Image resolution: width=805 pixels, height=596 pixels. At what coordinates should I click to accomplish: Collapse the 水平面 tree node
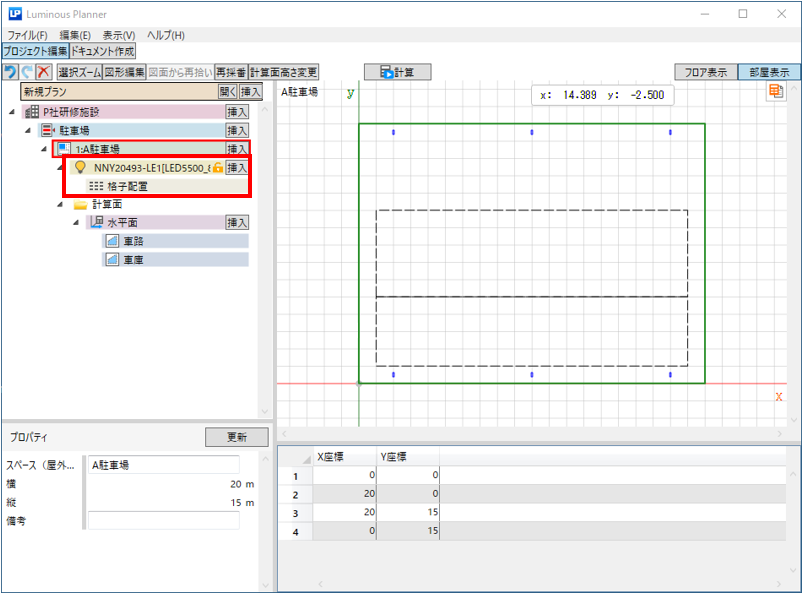coord(76,222)
